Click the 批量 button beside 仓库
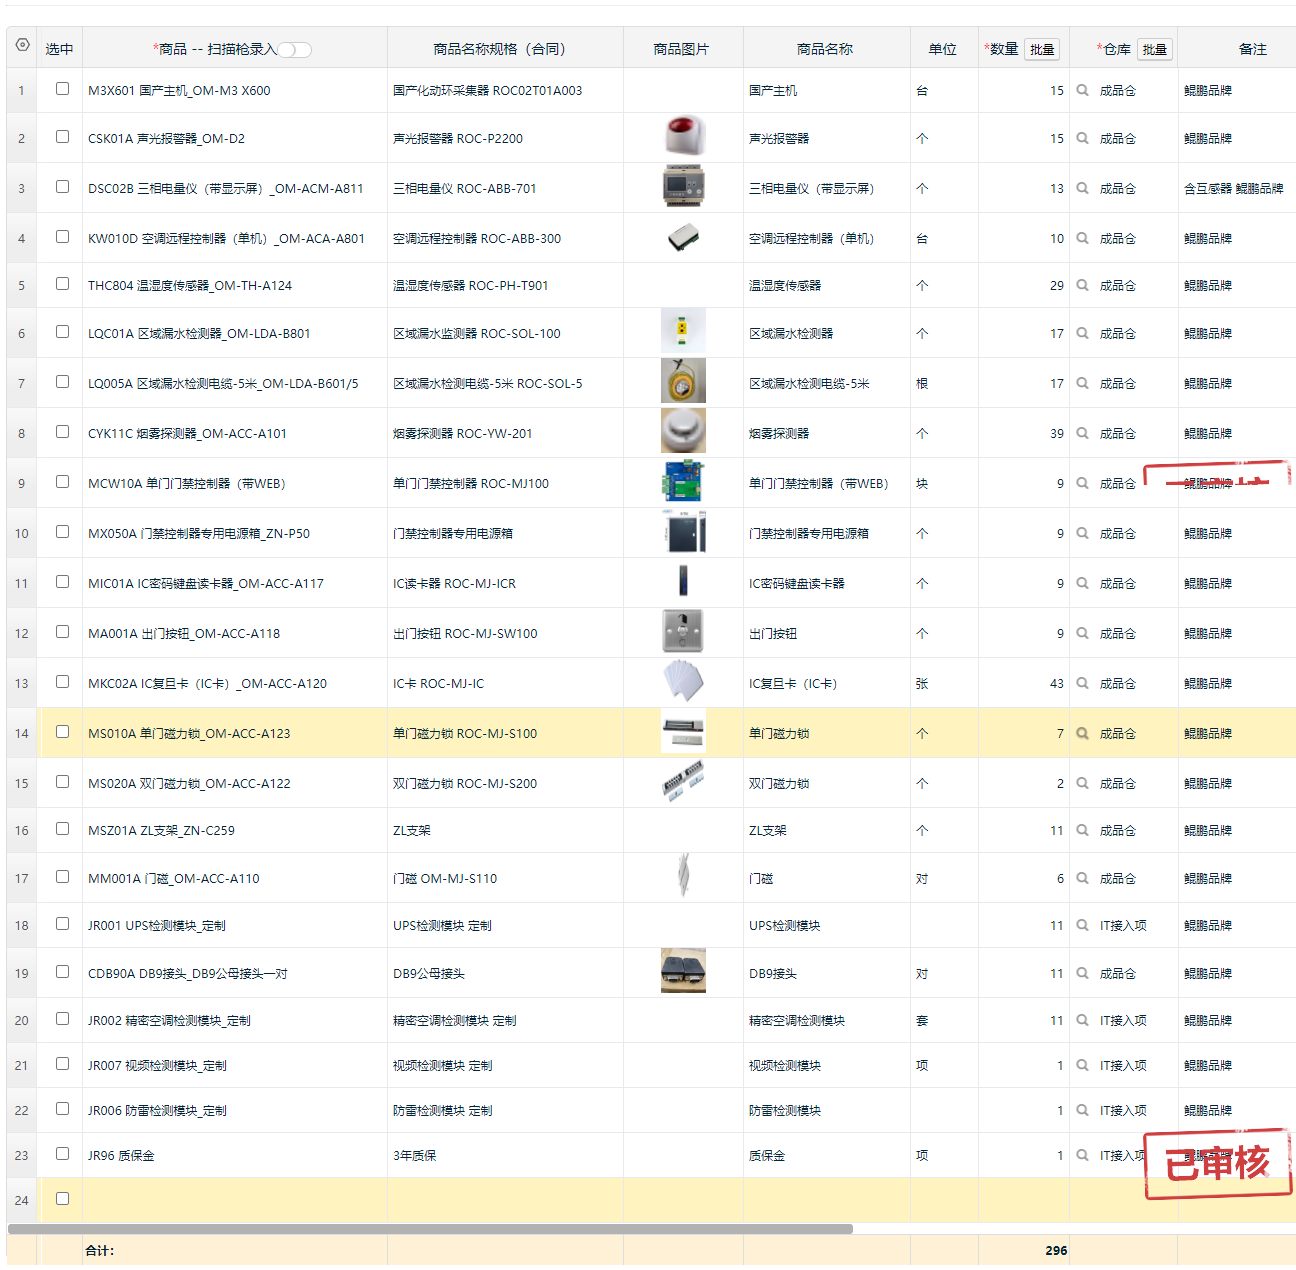This screenshot has height=1270, width=1296. pos(1155,49)
